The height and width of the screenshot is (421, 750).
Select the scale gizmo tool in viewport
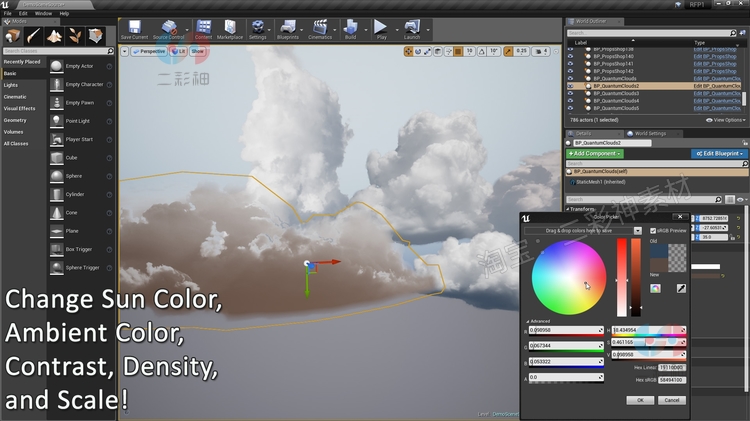pyautogui.click(x=427, y=51)
